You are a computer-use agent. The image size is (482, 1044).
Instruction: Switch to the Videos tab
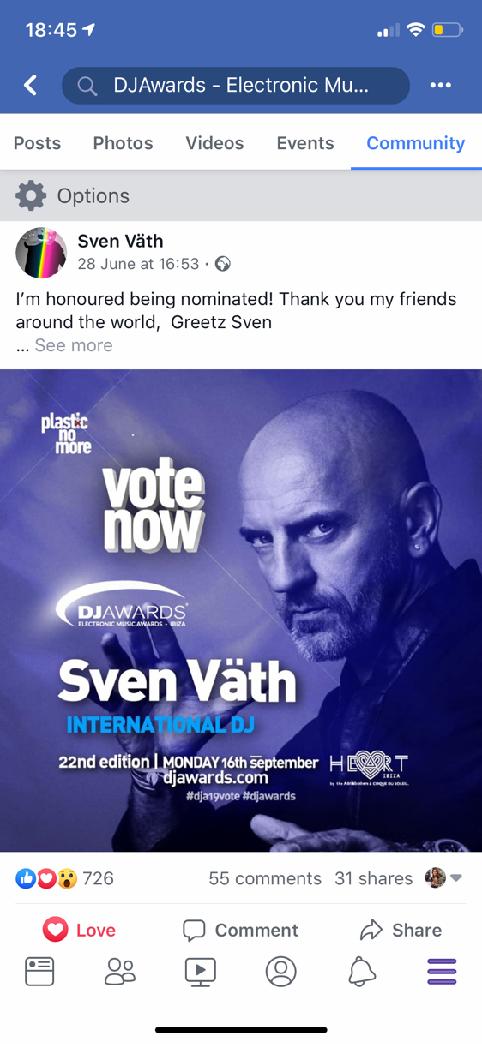point(214,142)
